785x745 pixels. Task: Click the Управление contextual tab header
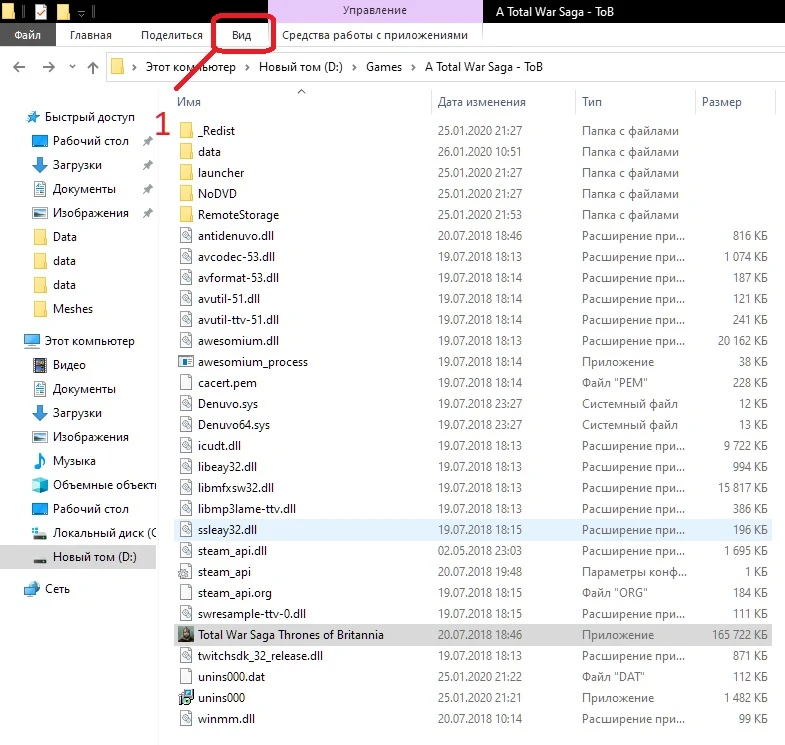tap(375, 10)
